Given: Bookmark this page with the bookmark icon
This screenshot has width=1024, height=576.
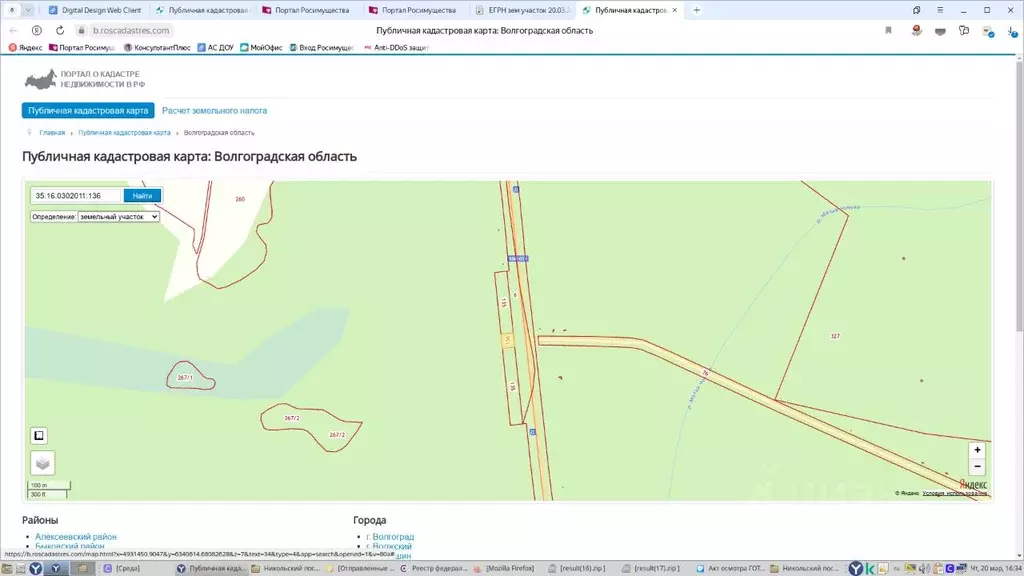Looking at the screenshot, I should 888,30.
